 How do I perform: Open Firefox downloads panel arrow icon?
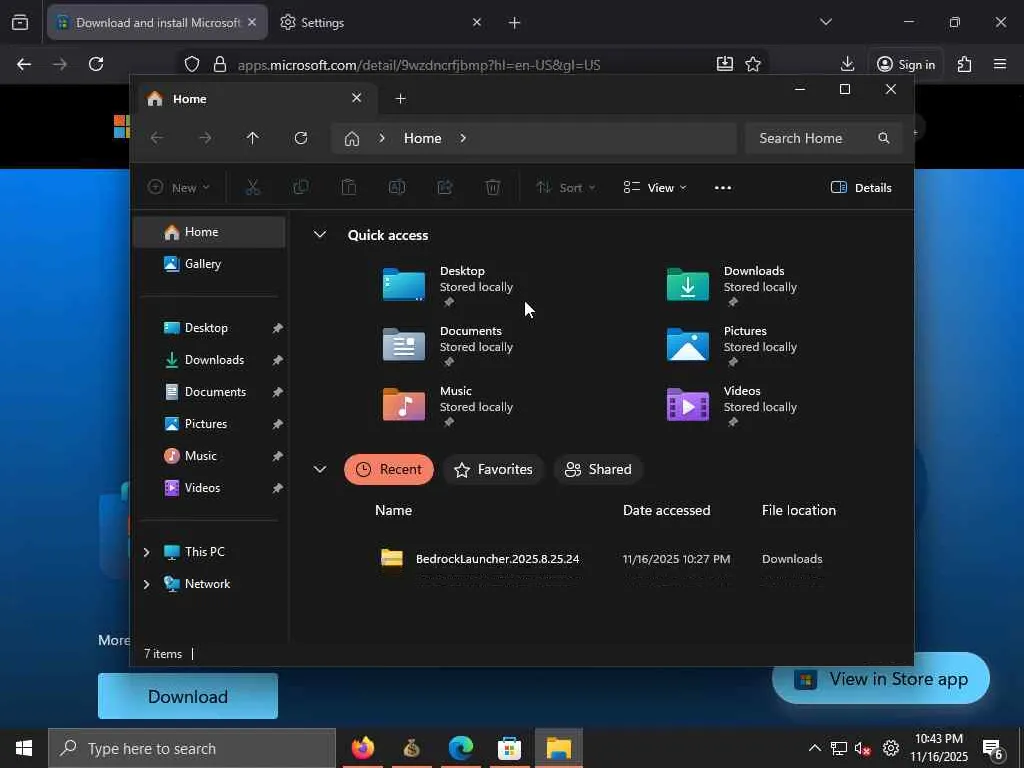tap(847, 64)
